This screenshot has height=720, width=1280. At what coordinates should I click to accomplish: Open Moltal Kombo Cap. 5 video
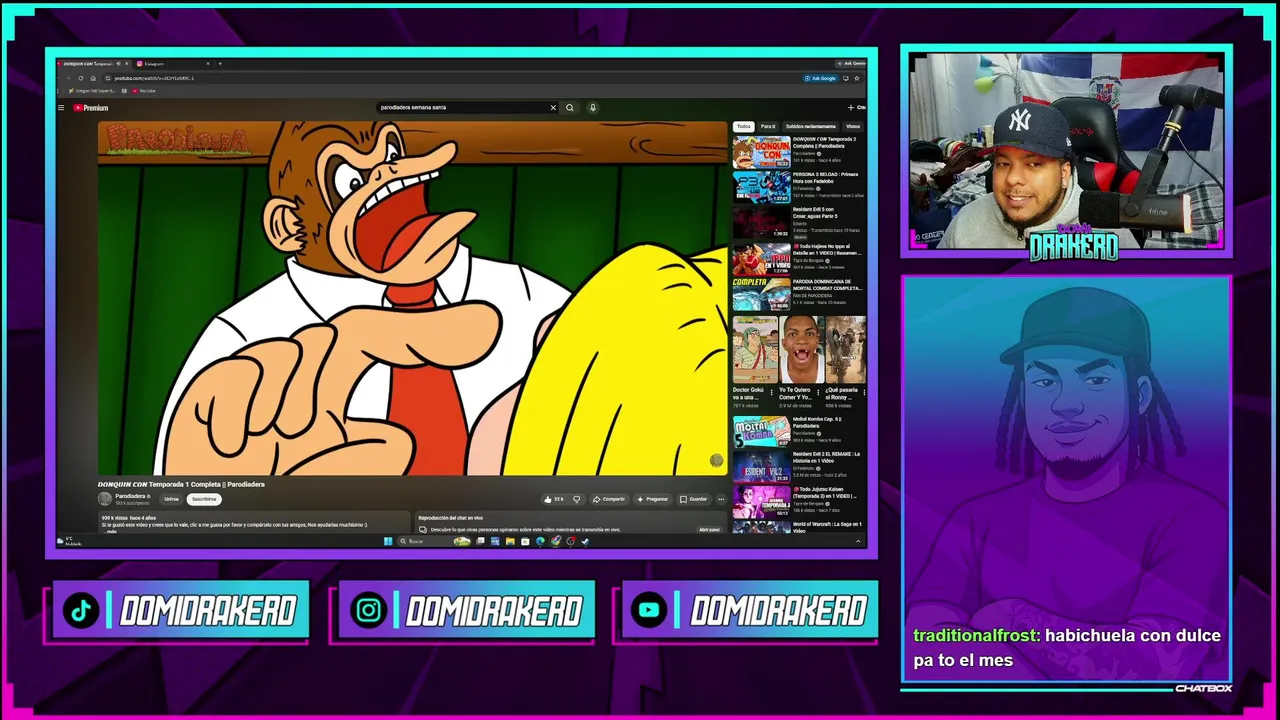coord(762,431)
